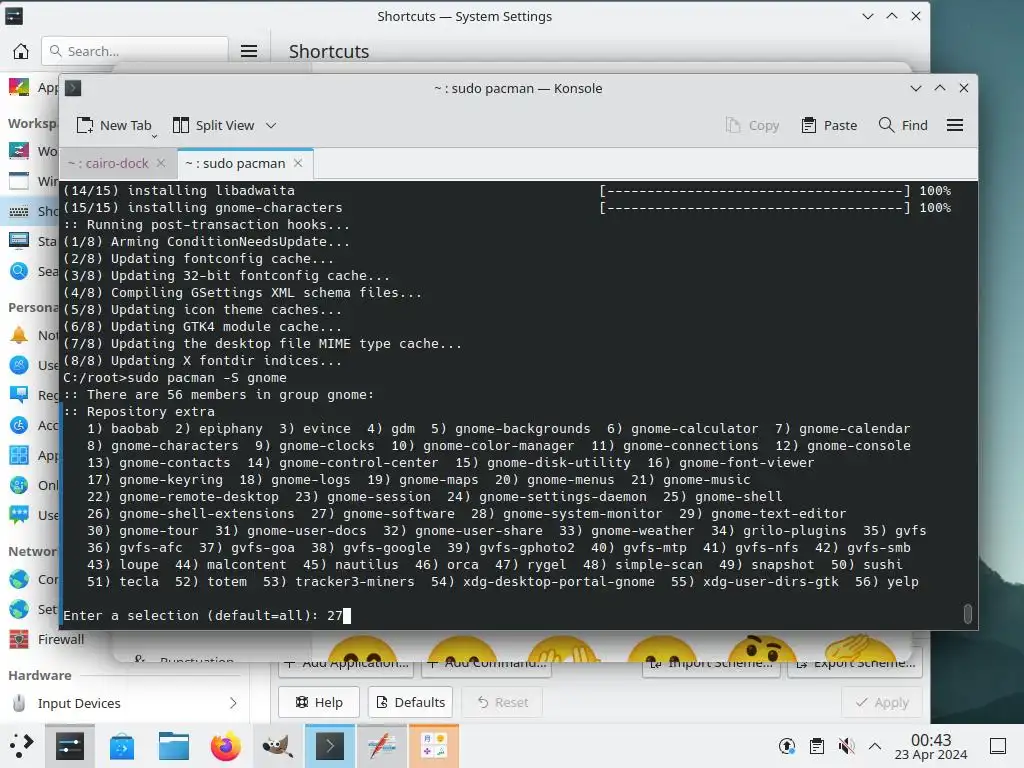Click the Help button in System Settings

click(319, 702)
